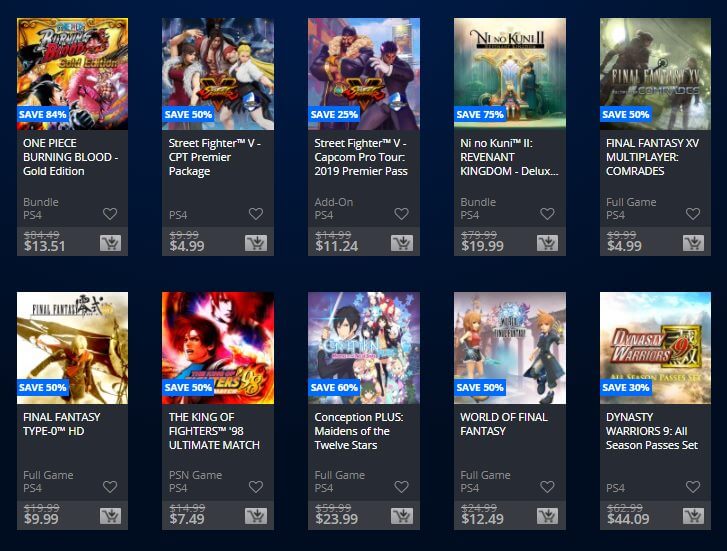Add Capcom Pro Tour 2019 Premier Pass to cart
Viewport: 727px width, 551px height.
point(402,243)
